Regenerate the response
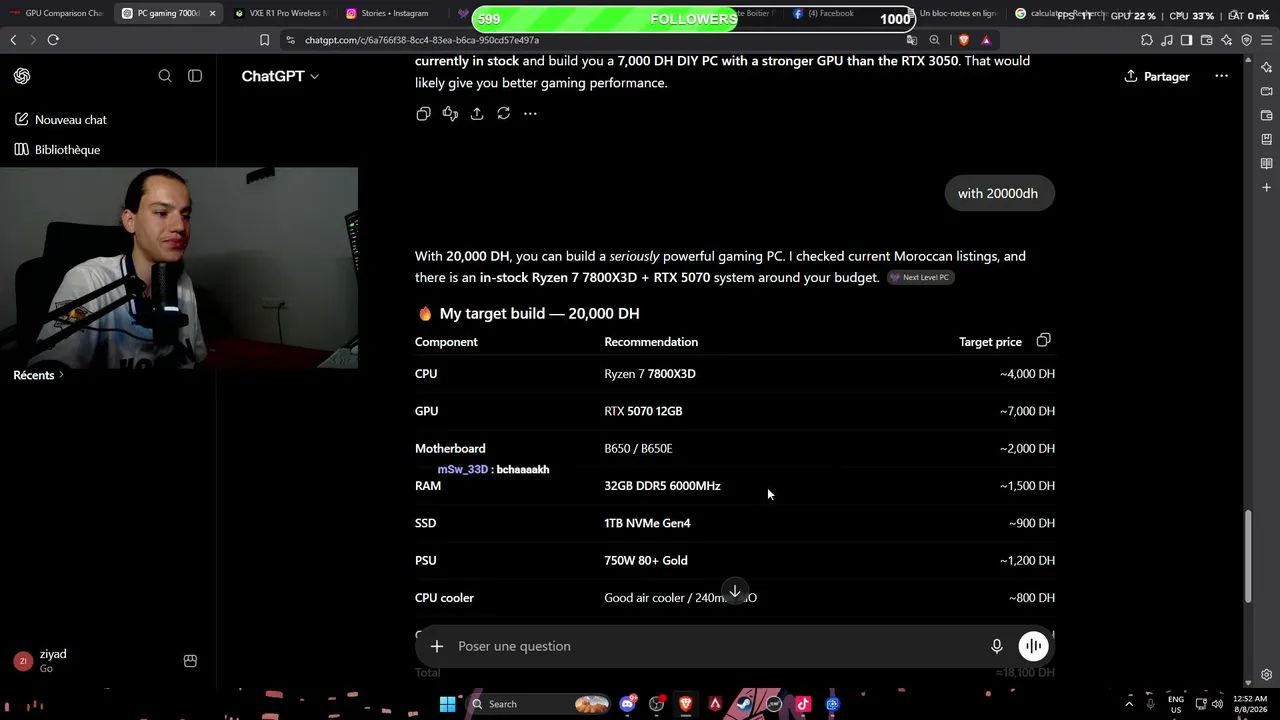 point(504,114)
